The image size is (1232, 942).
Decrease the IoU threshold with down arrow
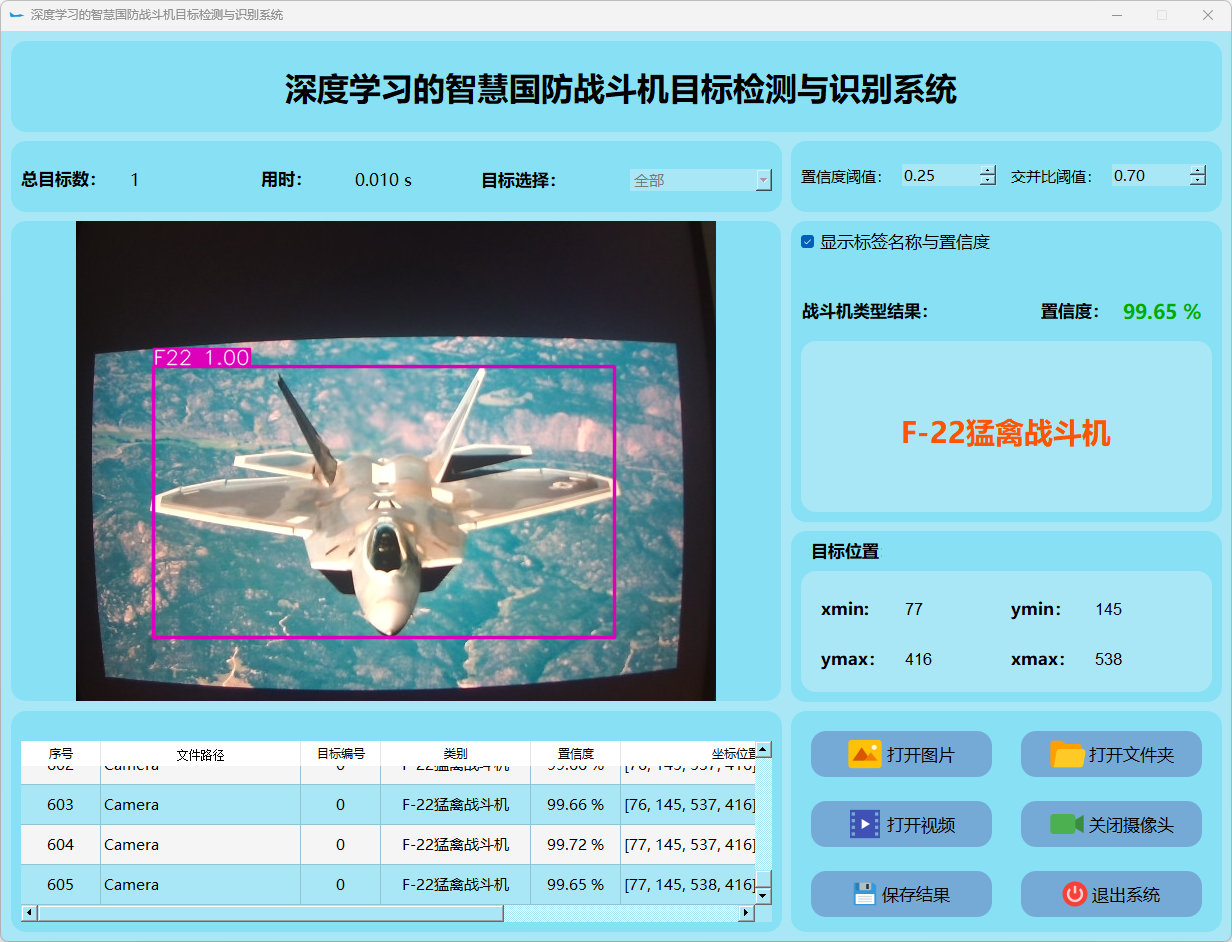tap(1198, 181)
